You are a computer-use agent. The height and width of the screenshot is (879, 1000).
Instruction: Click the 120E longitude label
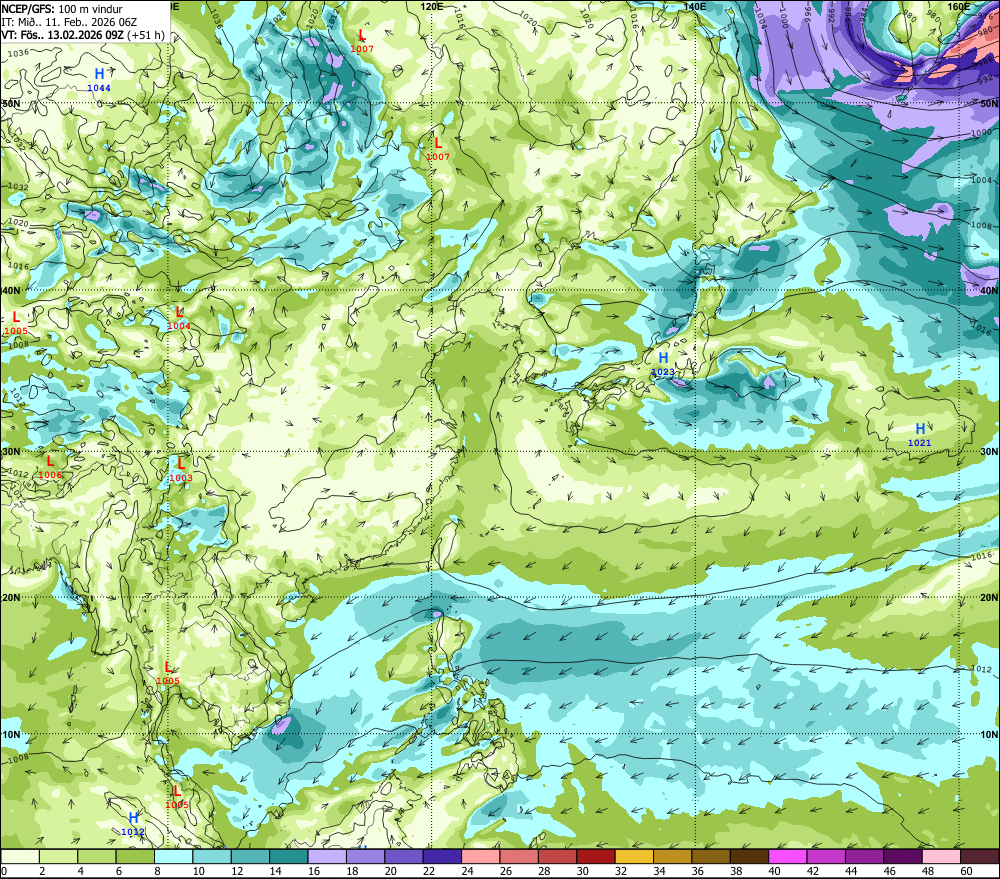point(432,6)
